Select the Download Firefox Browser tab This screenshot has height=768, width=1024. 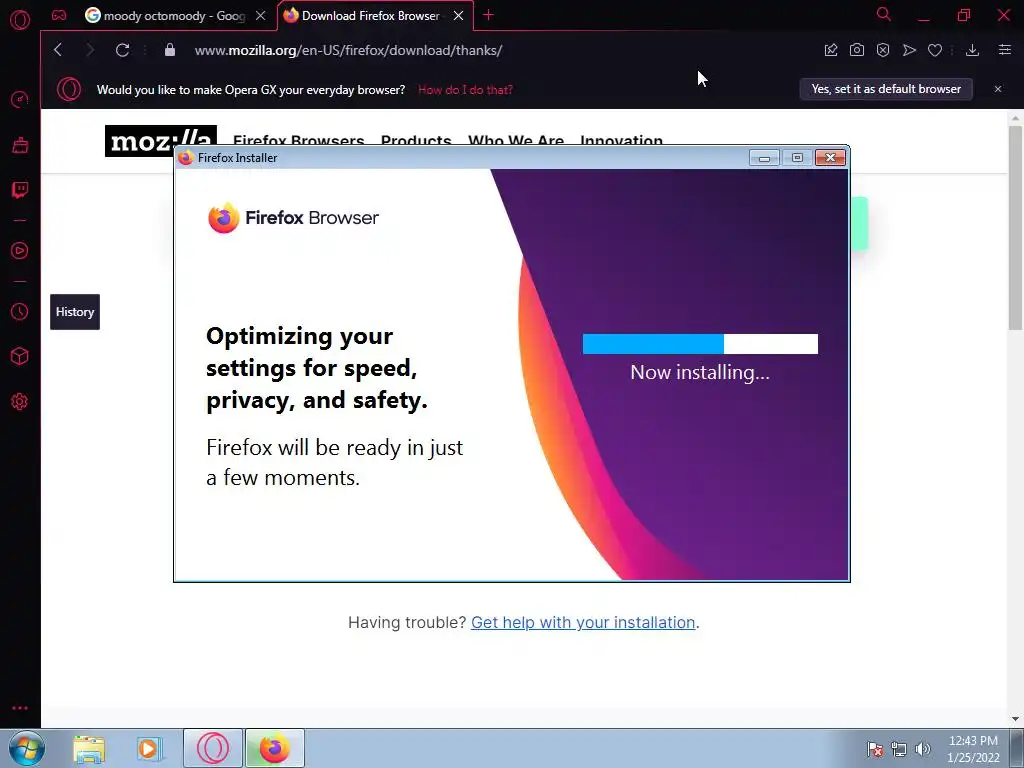pyautogui.click(x=370, y=16)
